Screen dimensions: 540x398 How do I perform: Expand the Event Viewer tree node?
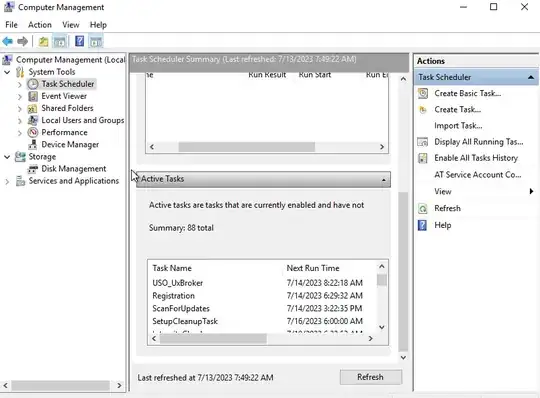(x=20, y=97)
